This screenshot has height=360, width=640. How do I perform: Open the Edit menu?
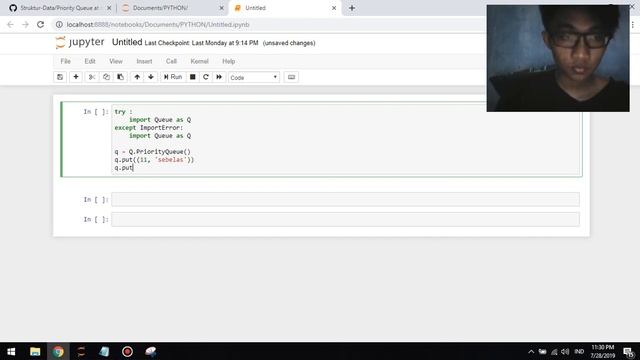click(90, 61)
